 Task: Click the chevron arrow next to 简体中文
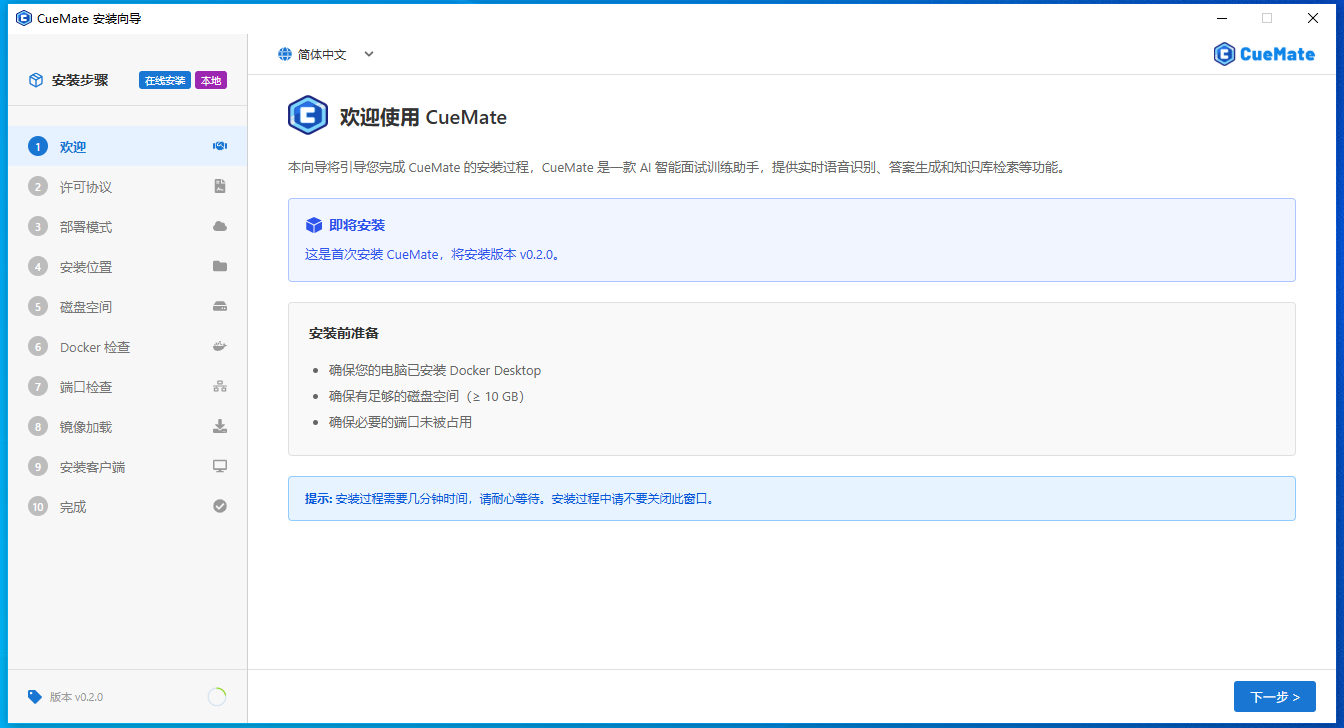(369, 54)
